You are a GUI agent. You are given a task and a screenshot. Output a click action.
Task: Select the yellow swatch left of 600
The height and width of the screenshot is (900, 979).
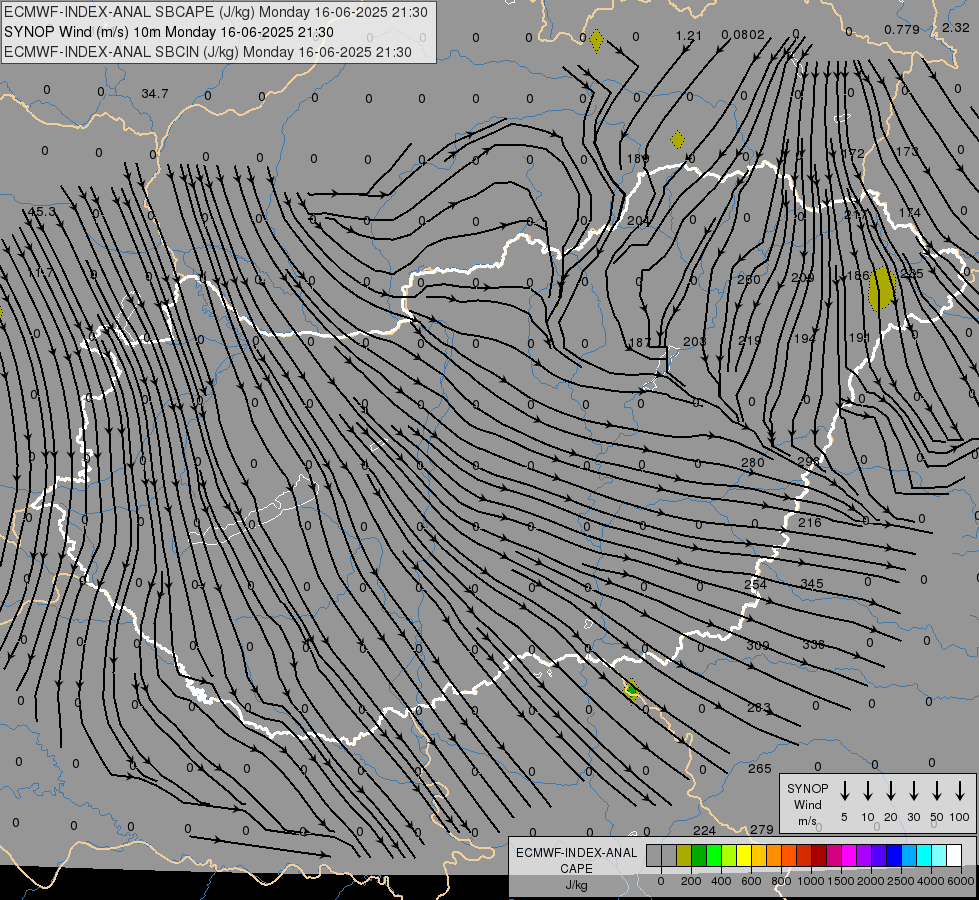[x=744, y=856]
